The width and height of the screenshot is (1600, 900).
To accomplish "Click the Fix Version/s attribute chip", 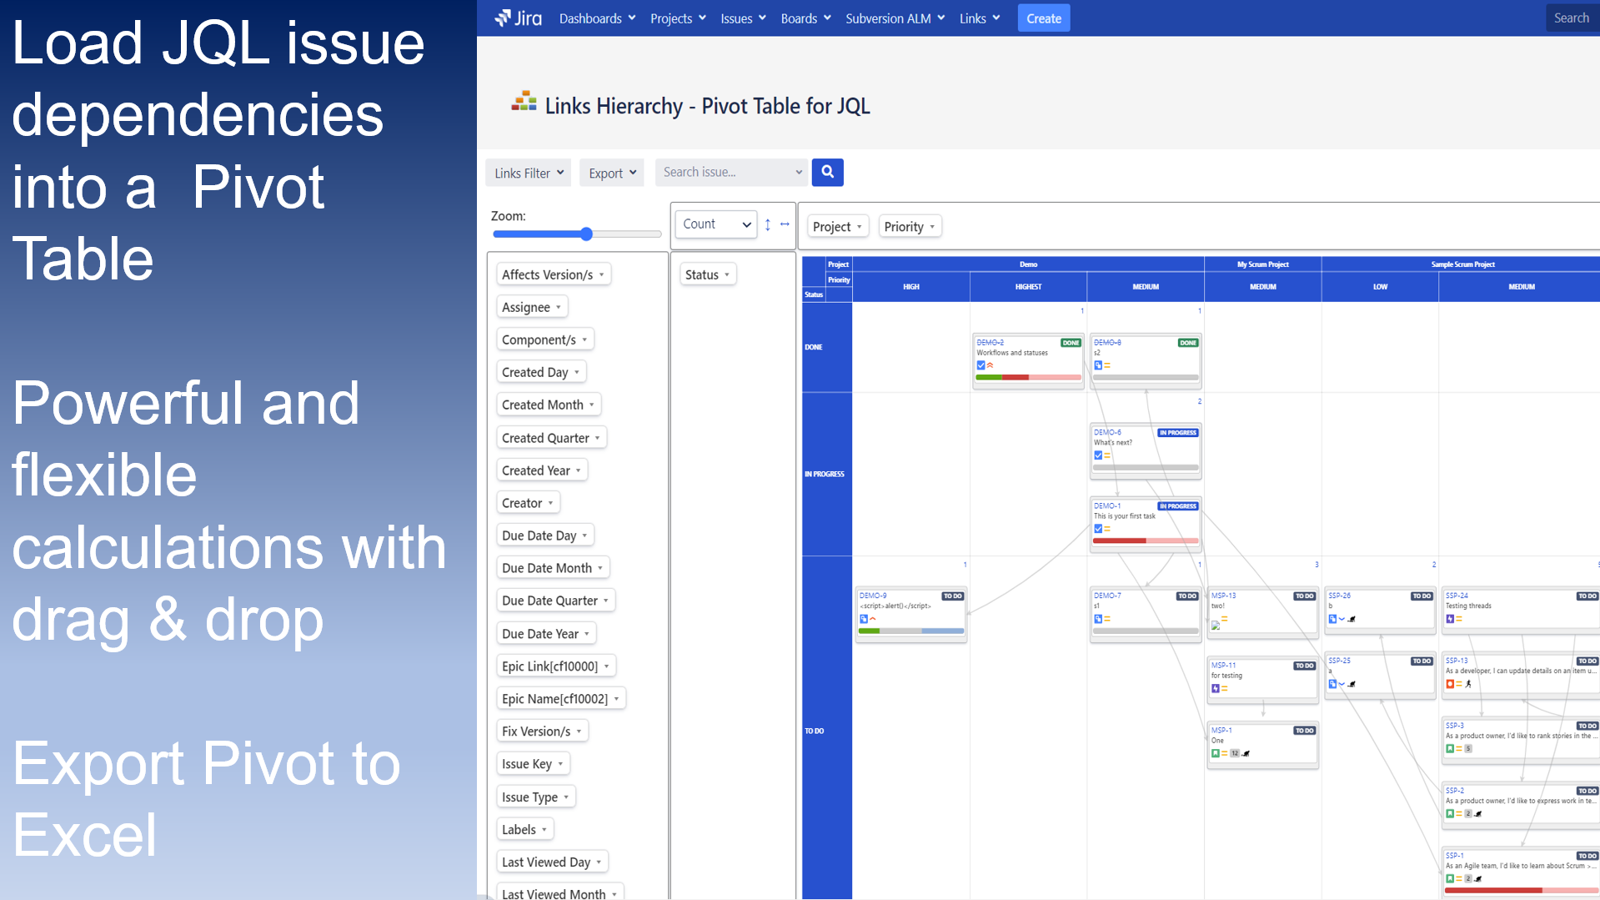I will coord(542,731).
